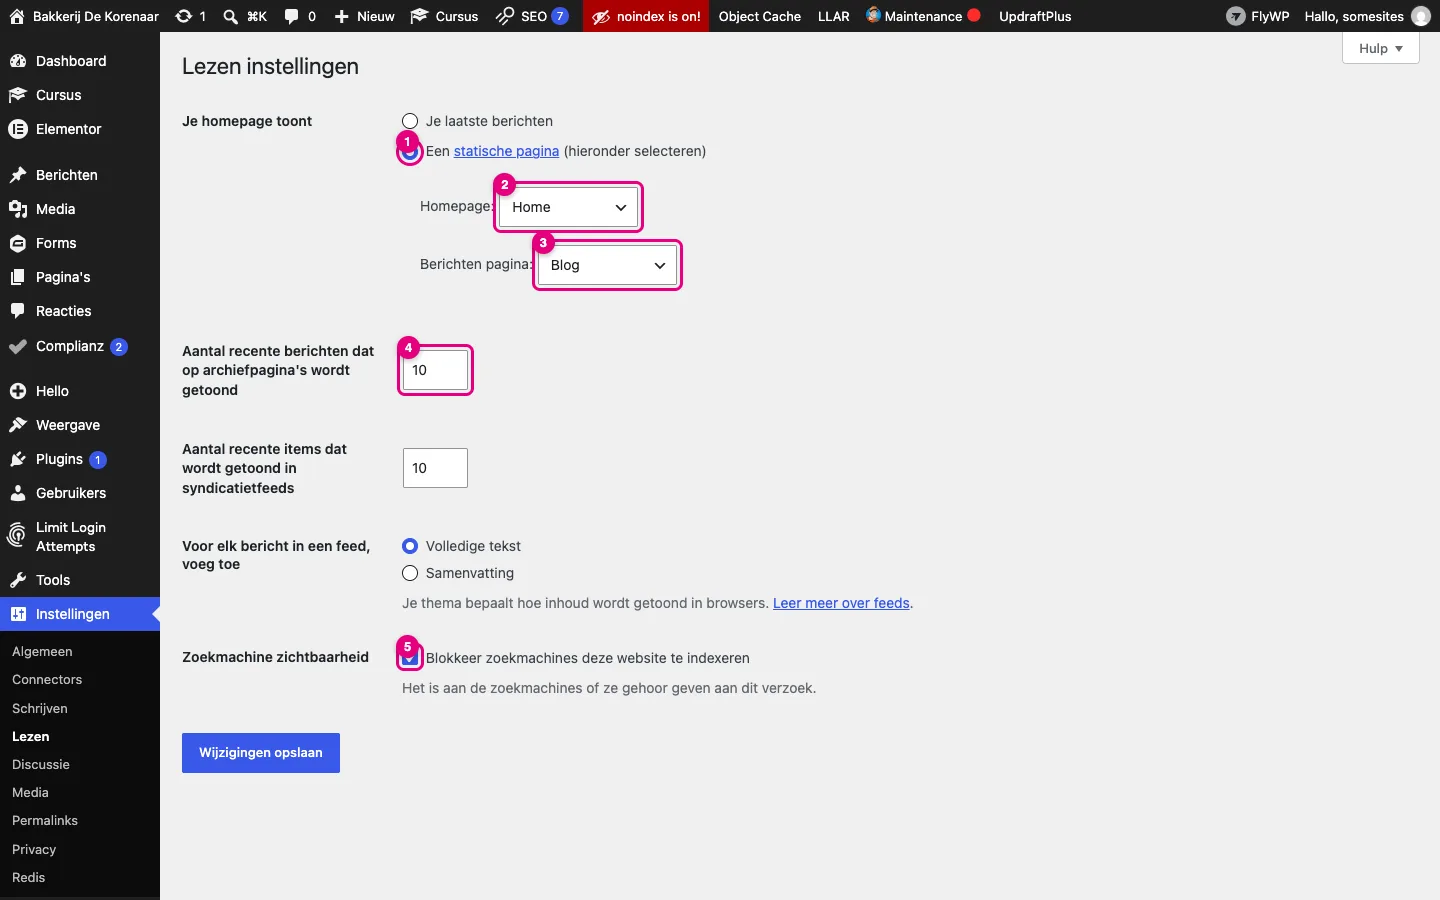Click the Forms icon in sidebar
Viewport: 1440px width, 900px height.
pos(18,243)
